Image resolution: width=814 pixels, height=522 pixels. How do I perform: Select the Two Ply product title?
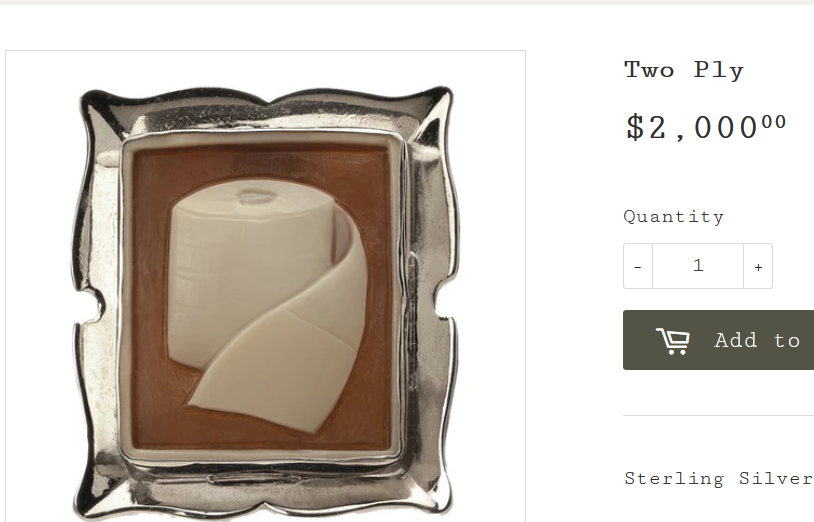click(684, 70)
